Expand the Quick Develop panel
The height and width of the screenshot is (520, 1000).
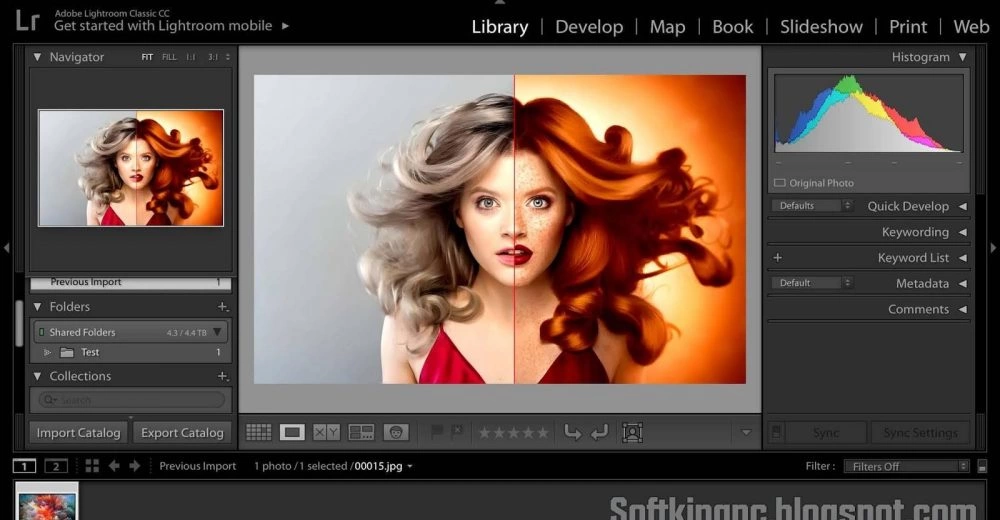[962, 206]
